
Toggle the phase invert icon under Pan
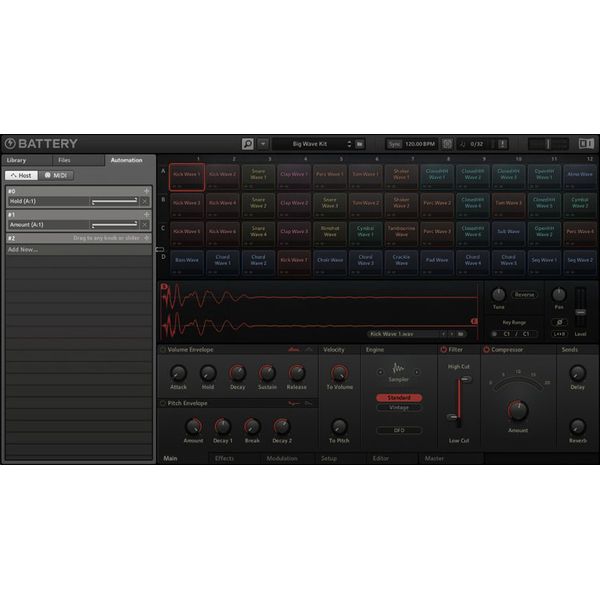[x=559, y=322]
